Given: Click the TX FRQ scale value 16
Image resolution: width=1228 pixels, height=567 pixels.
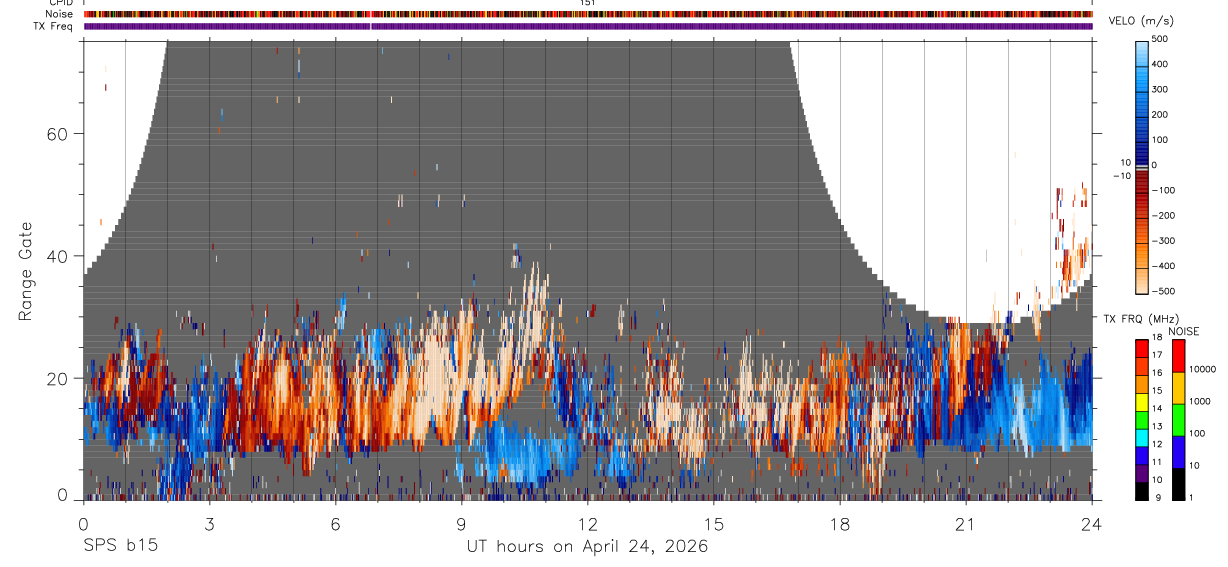Looking at the screenshot, I should coord(1155,373).
